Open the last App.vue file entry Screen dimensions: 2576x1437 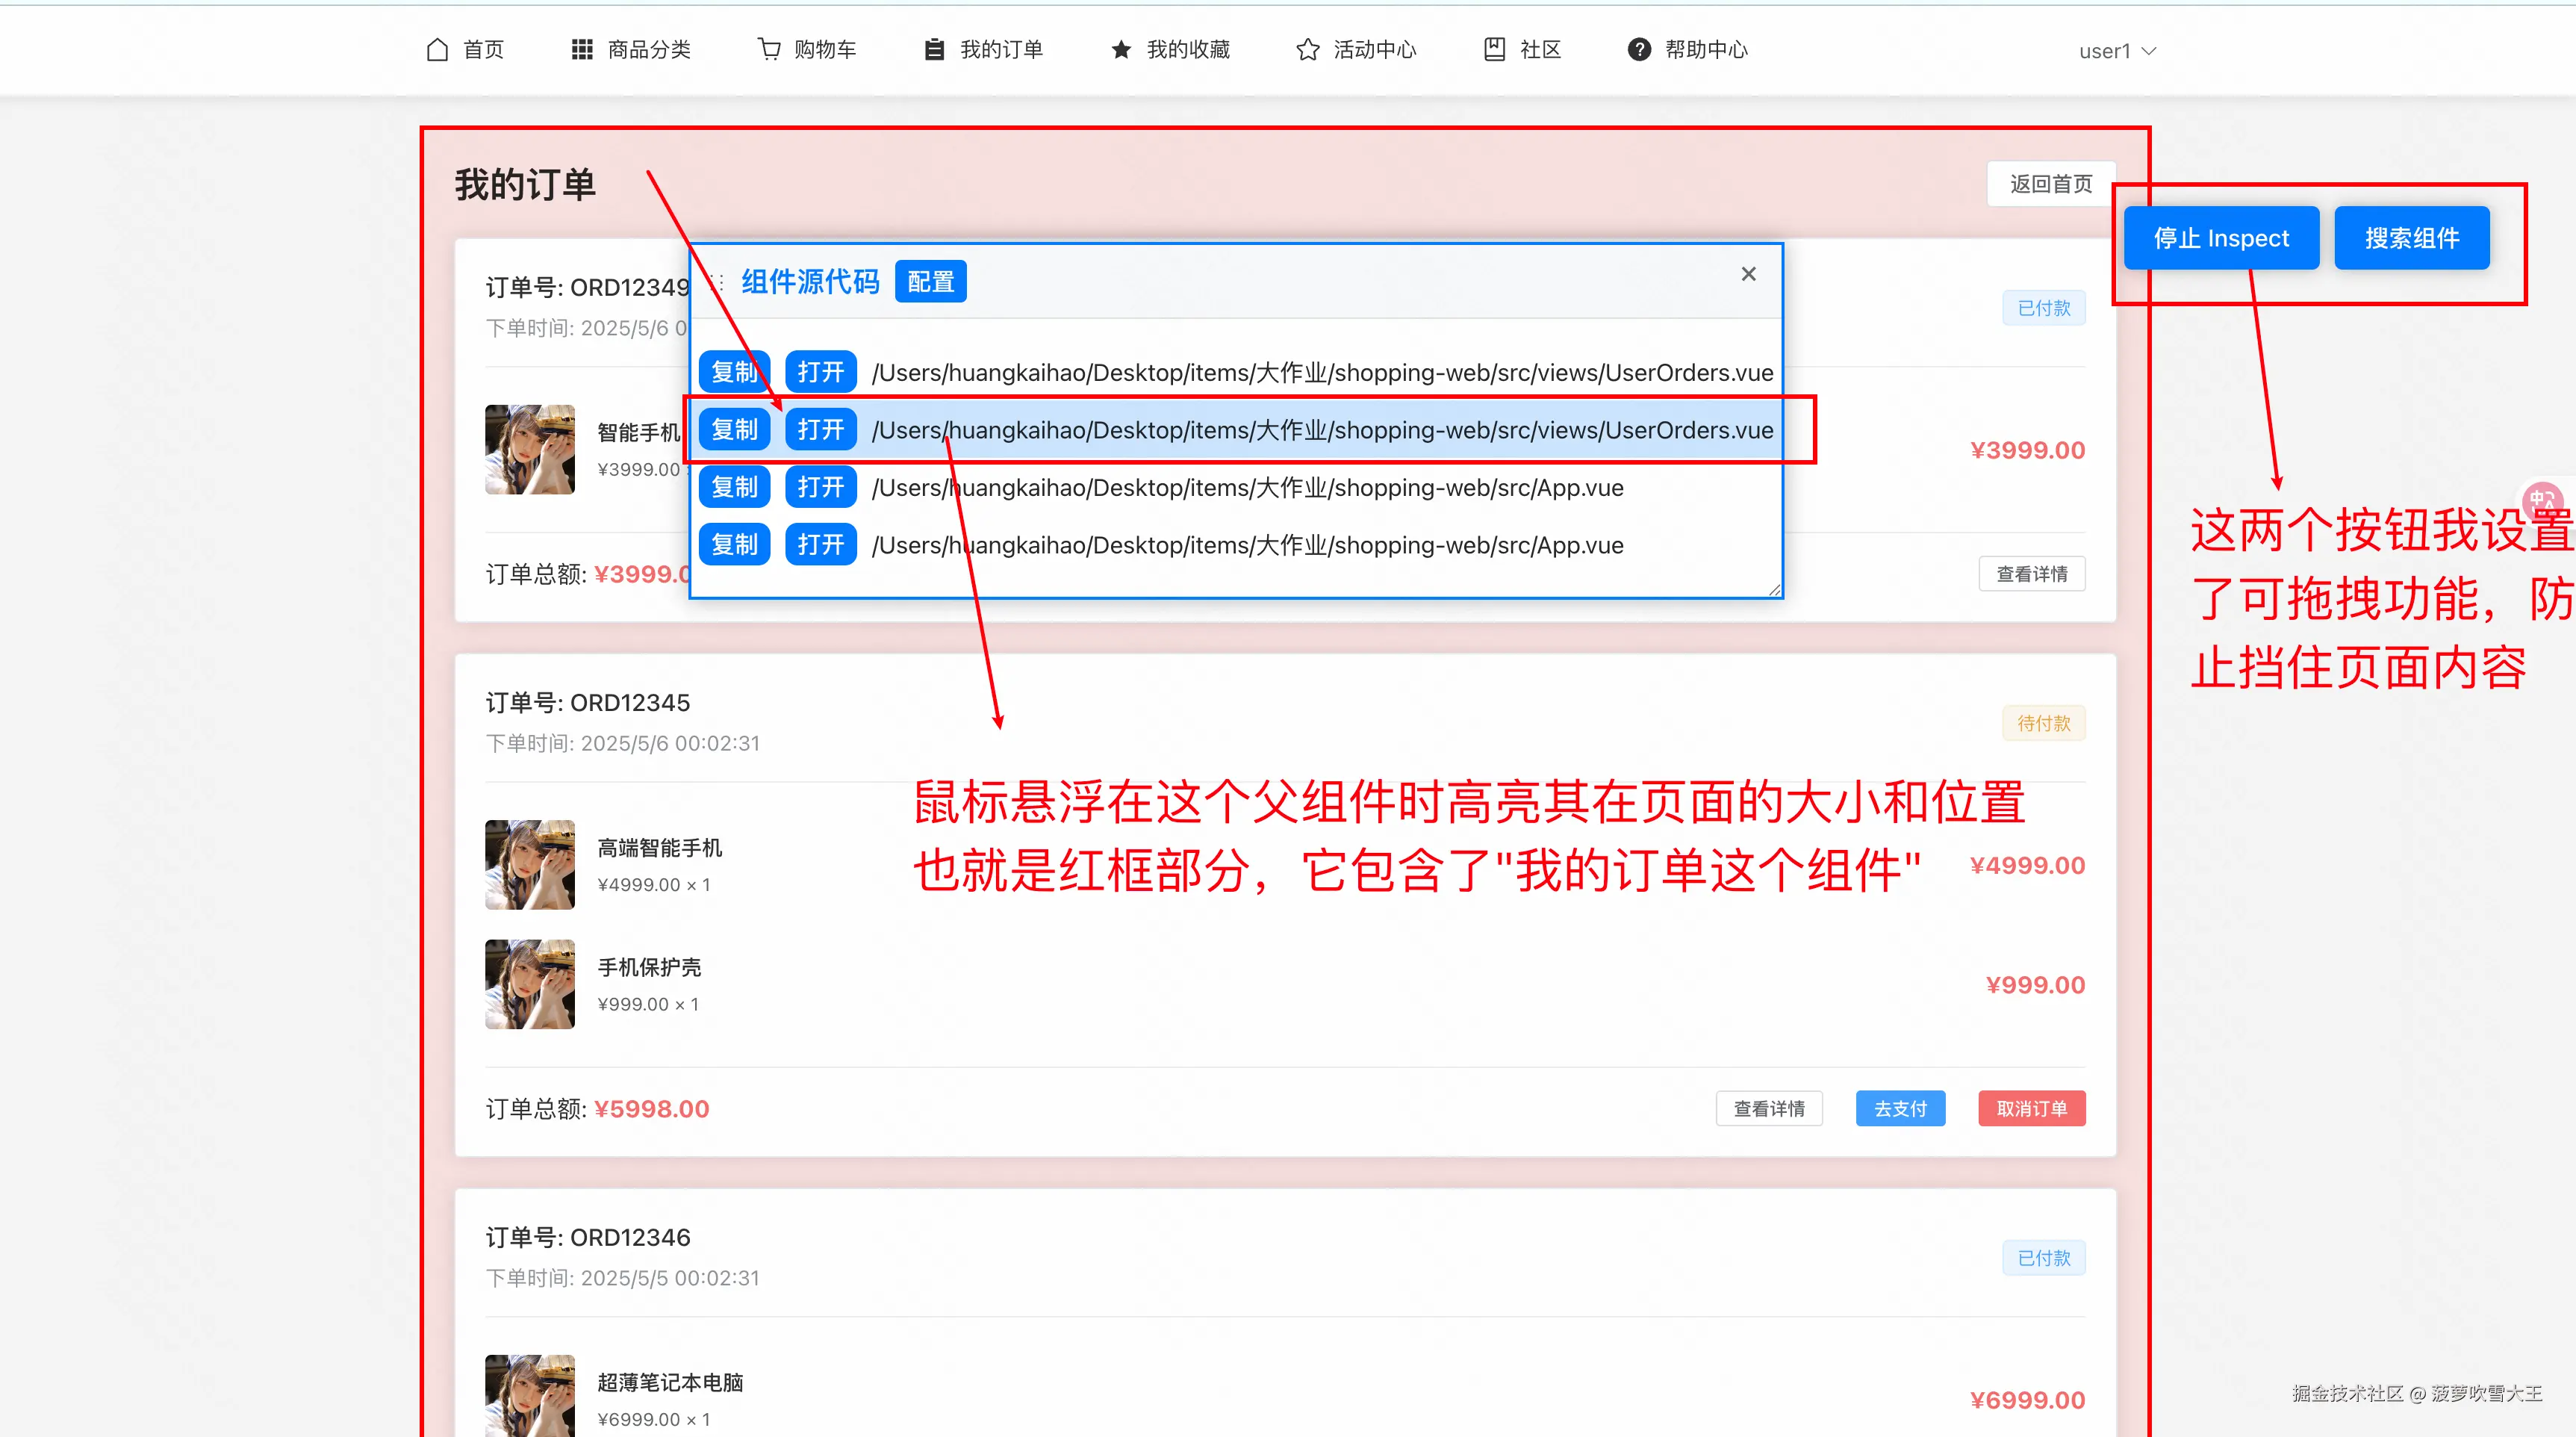pos(820,545)
